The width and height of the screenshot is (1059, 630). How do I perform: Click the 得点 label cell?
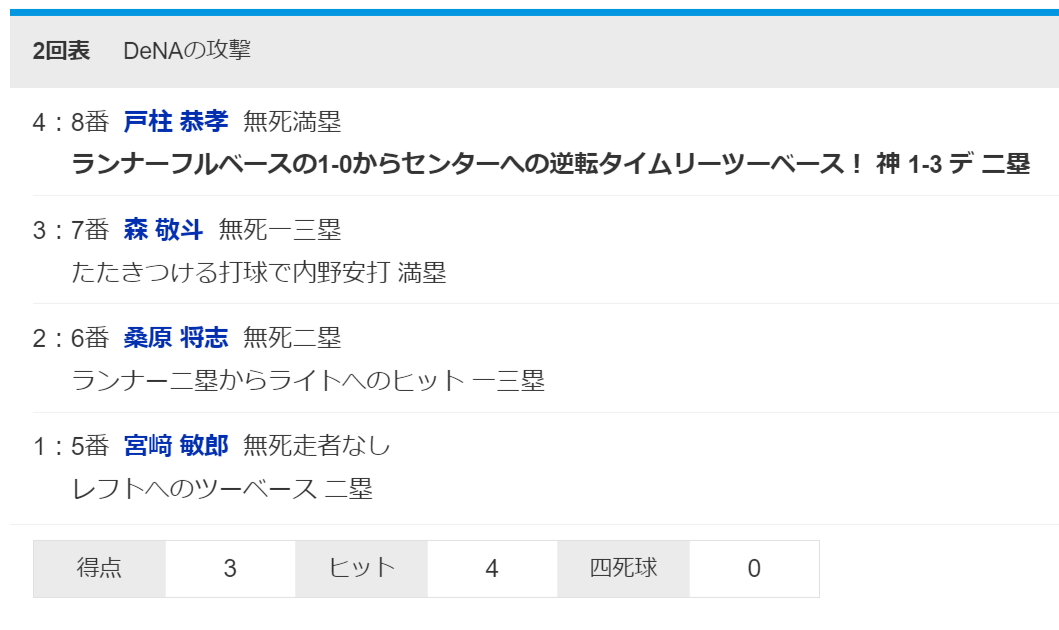[99, 569]
